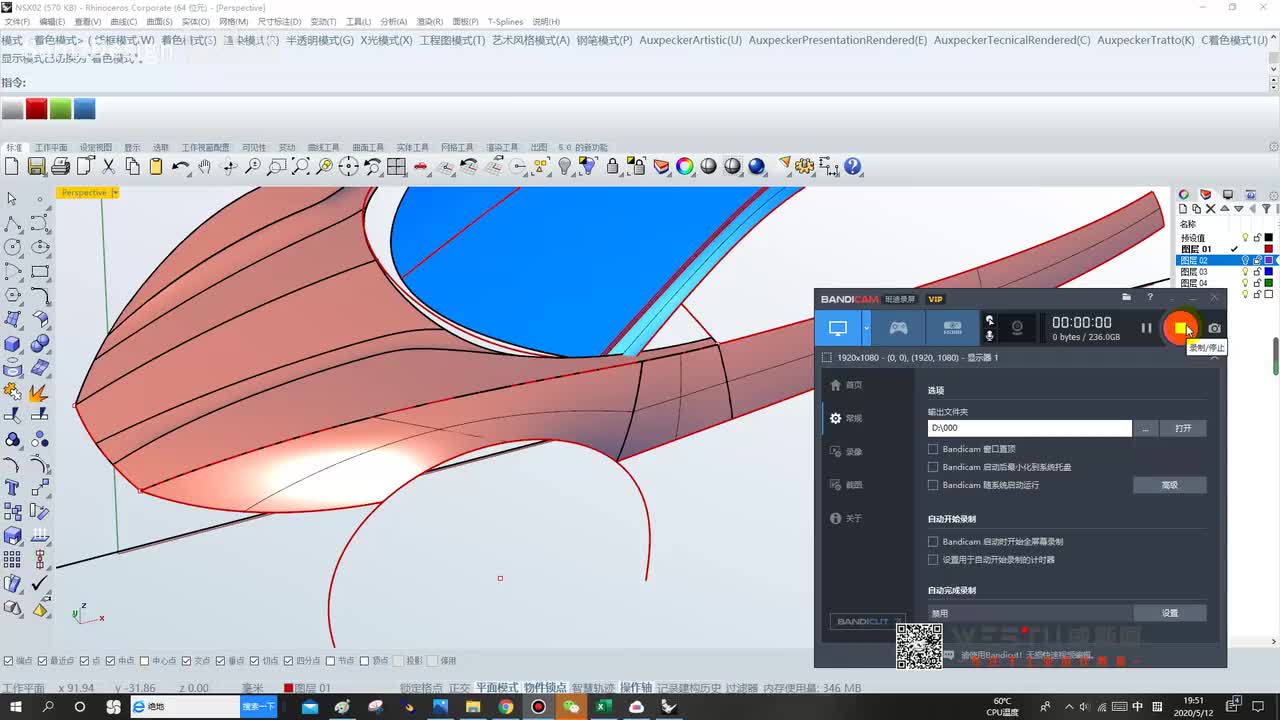Open the 自动完成录制 禁用 combo box
This screenshot has width=1280, height=720.
coord(1030,613)
